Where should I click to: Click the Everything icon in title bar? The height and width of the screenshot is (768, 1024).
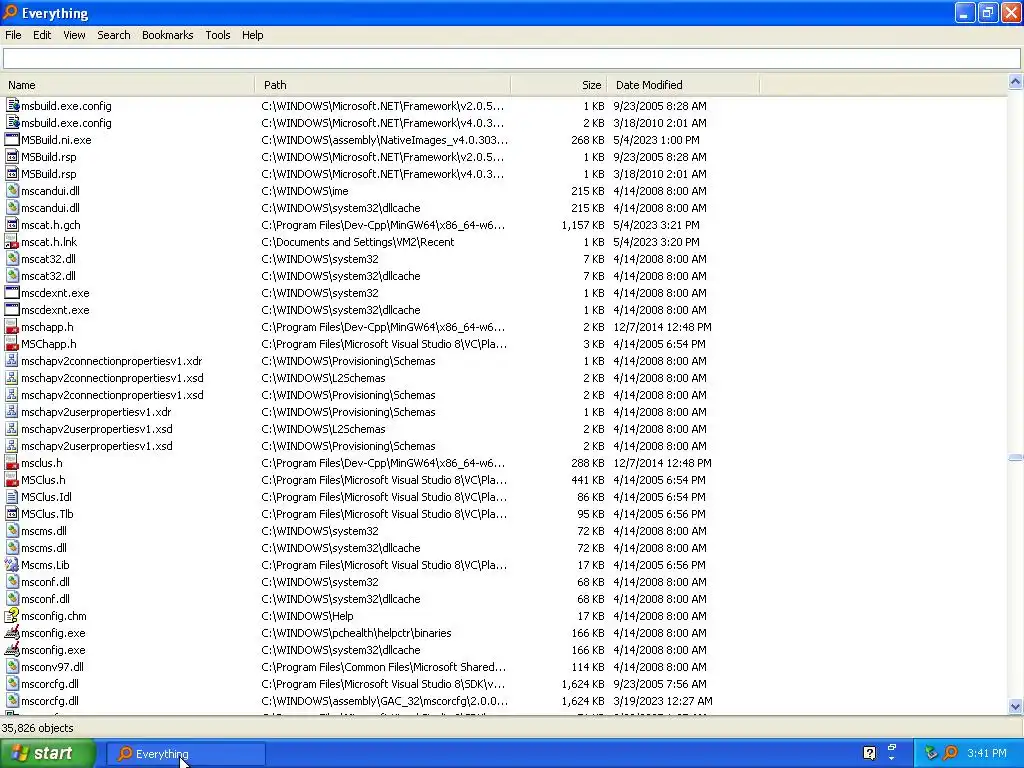click(x=10, y=12)
